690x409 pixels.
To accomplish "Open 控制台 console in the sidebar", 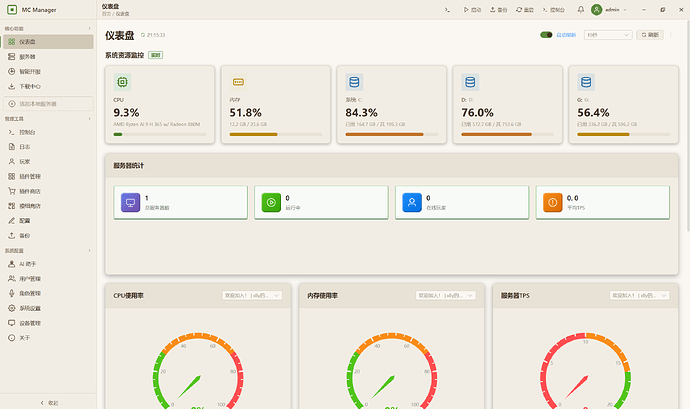I will (48, 132).
